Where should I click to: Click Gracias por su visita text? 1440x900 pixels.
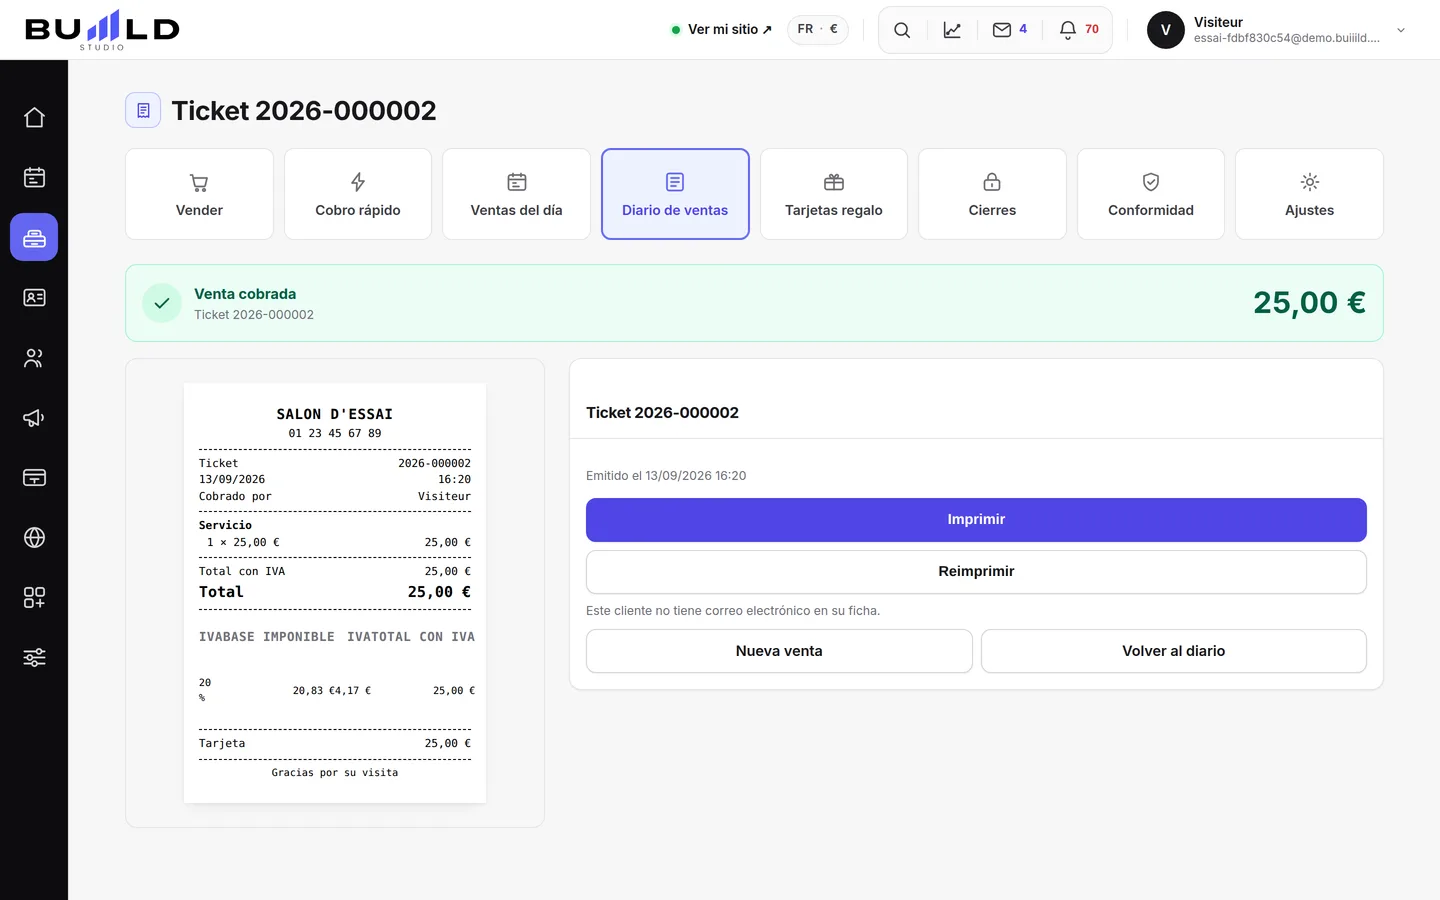click(x=335, y=773)
